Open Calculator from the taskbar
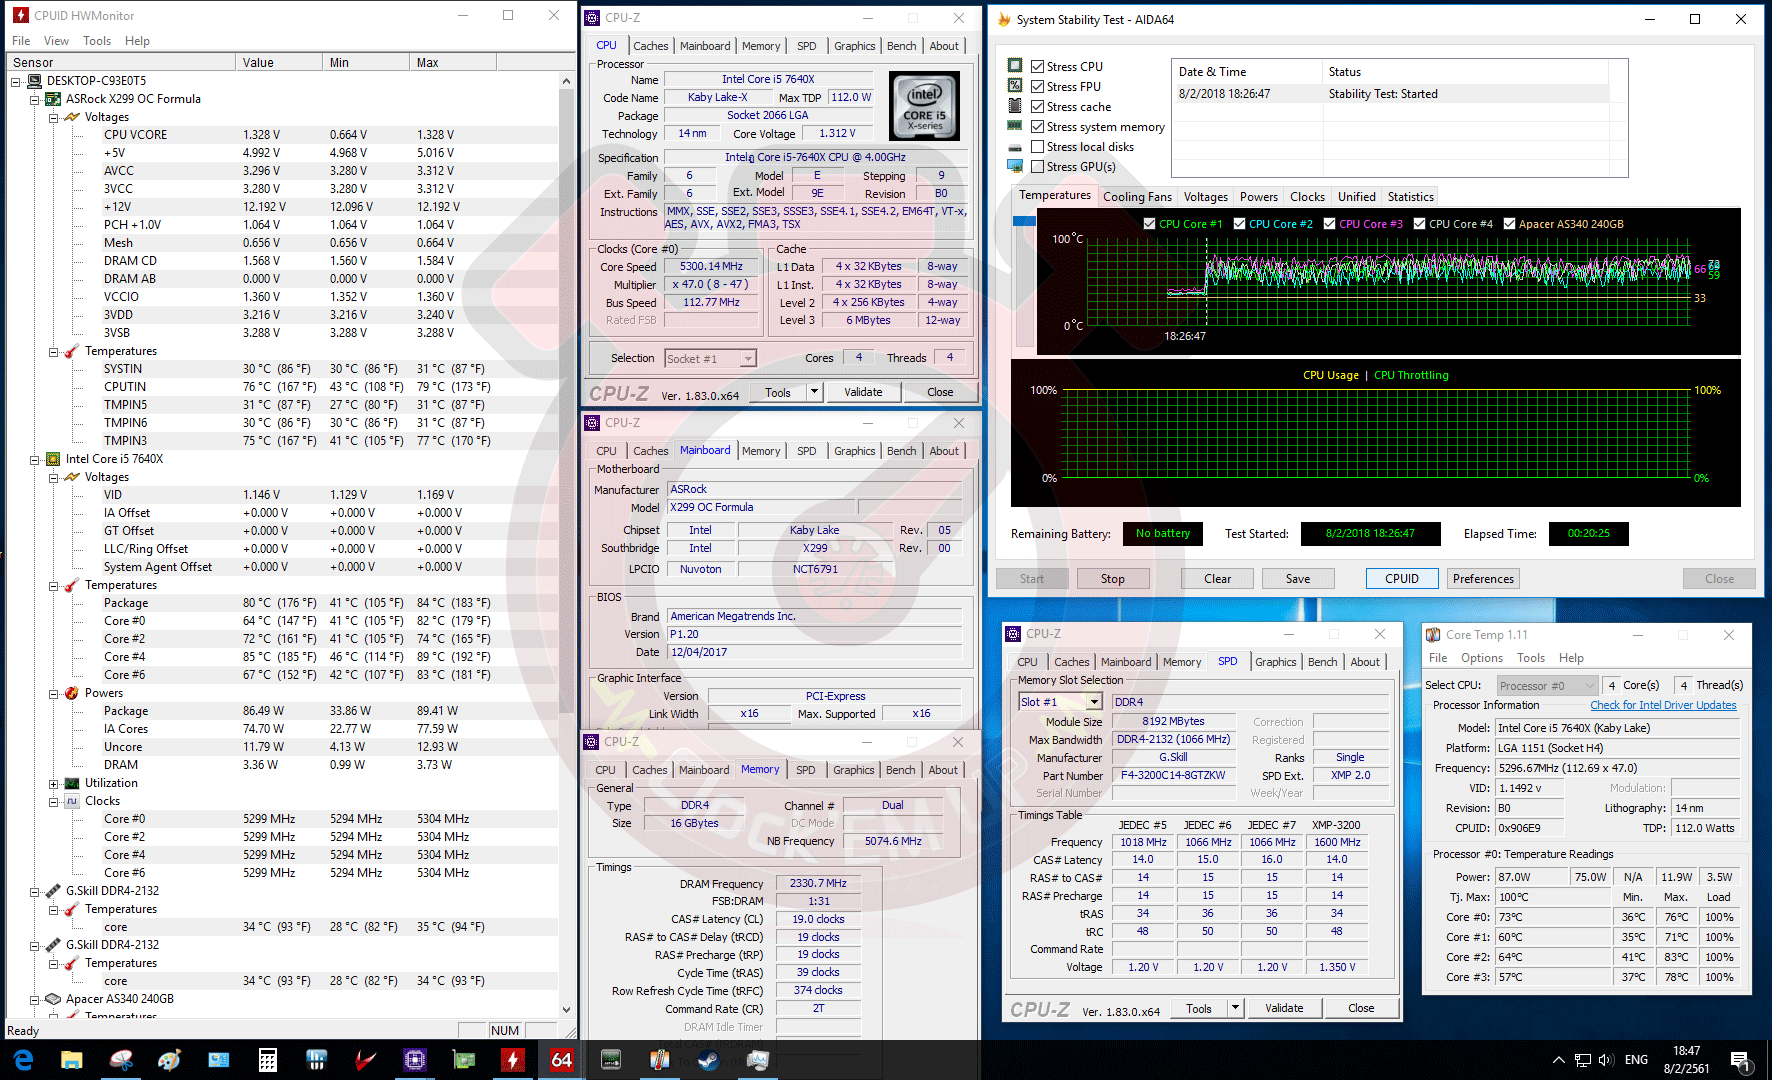Screen dimensions: 1772x1080 (267, 1059)
